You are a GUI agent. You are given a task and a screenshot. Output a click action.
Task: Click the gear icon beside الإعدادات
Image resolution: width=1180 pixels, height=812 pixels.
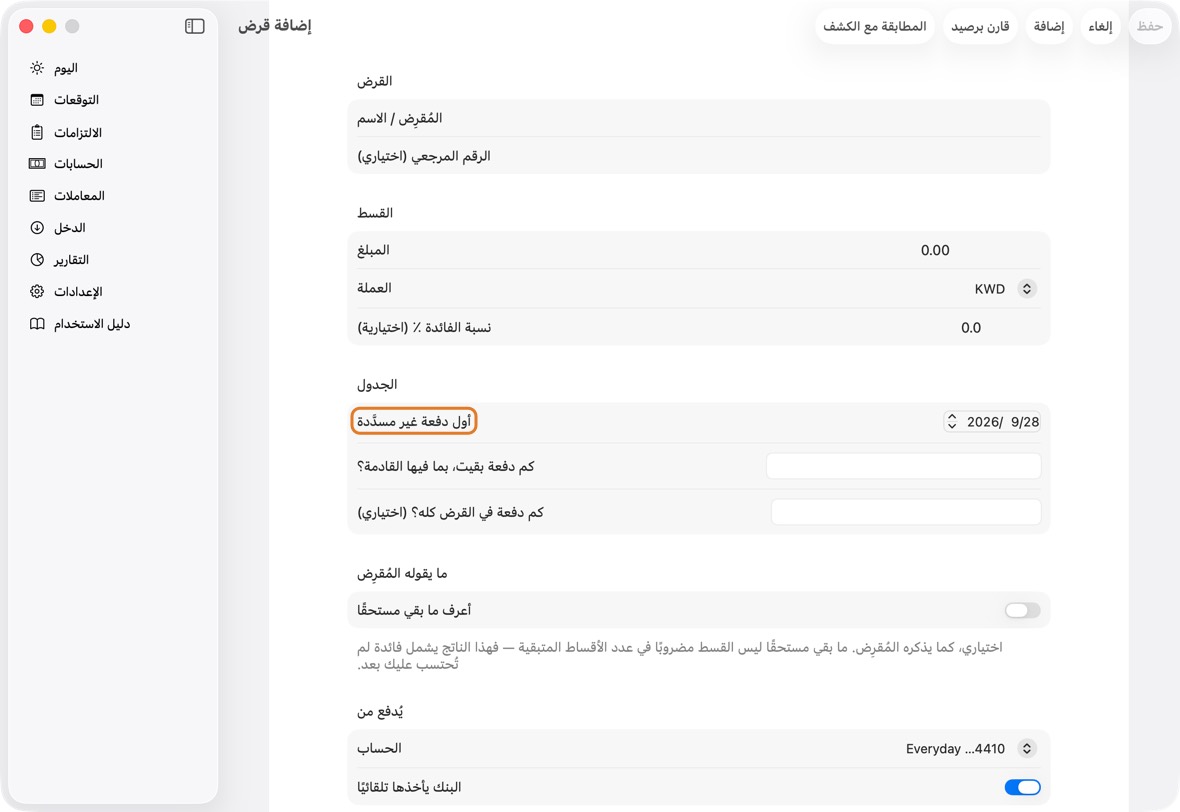click(37, 291)
